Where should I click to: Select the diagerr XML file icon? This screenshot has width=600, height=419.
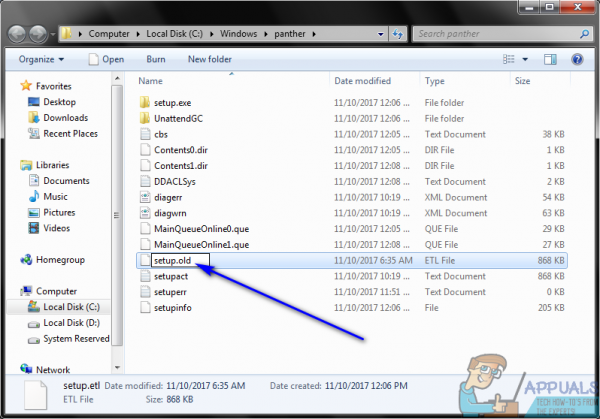[x=145, y=197]
